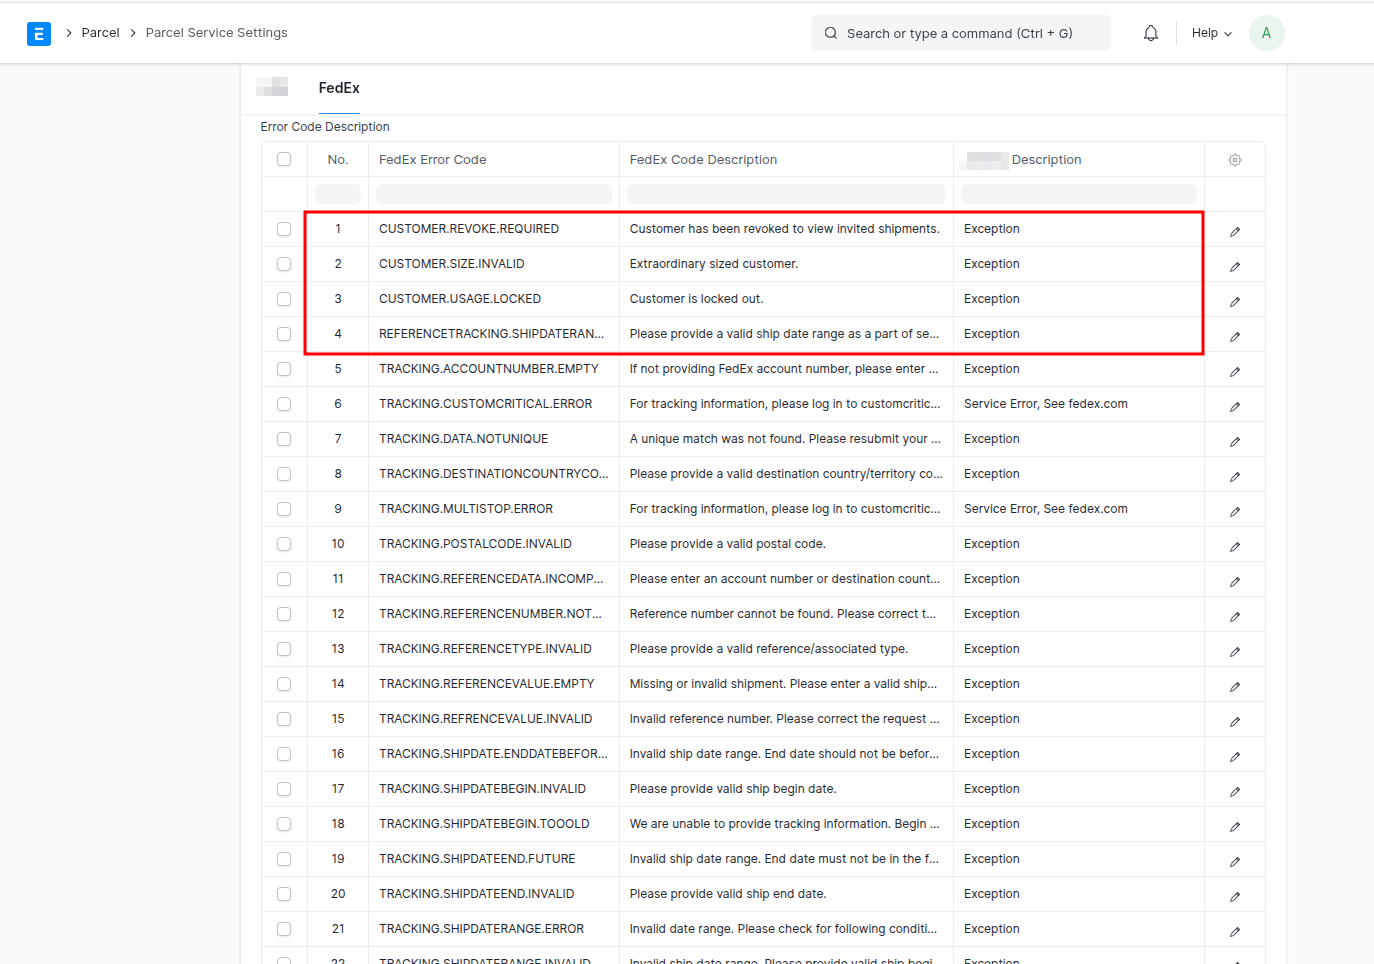The image size is (1374, 964).
Task: Edit row 20 TRACKING.SHIPDATEEND.INVALID pencil icon
Action: [1234, 896]
